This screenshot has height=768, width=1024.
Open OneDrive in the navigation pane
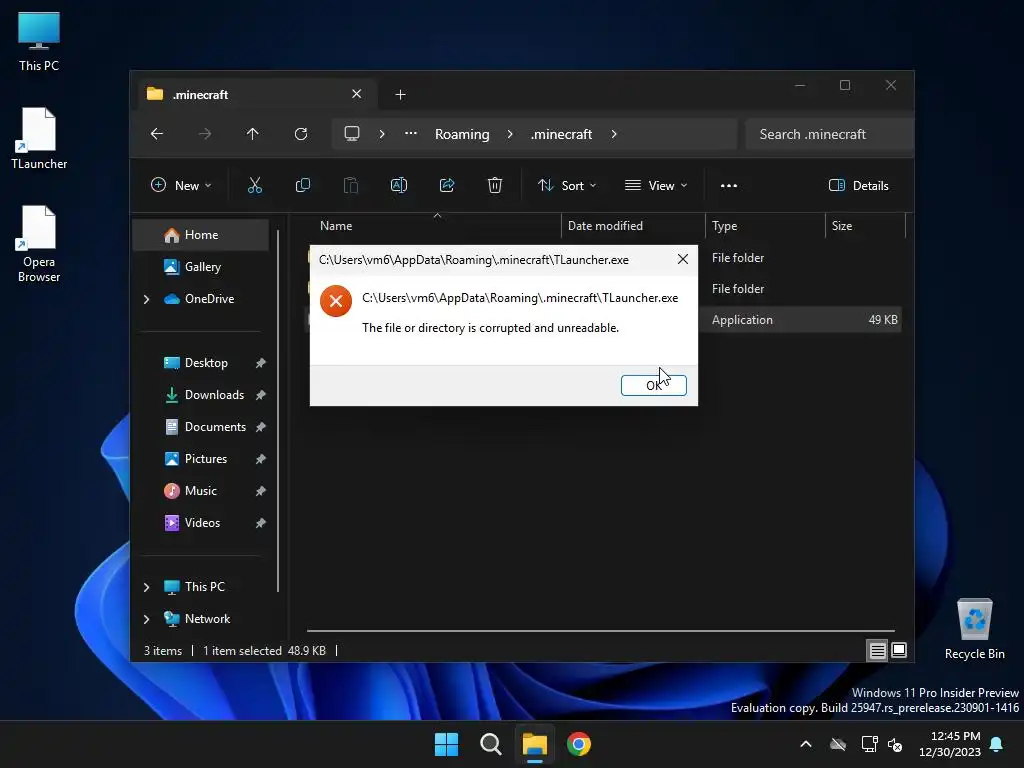click(x=200, y=298)
